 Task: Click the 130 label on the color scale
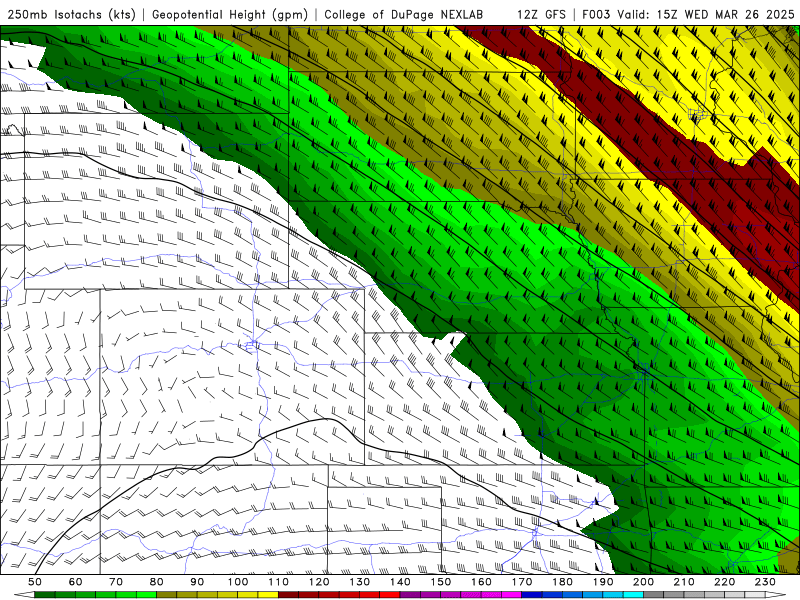360,582
